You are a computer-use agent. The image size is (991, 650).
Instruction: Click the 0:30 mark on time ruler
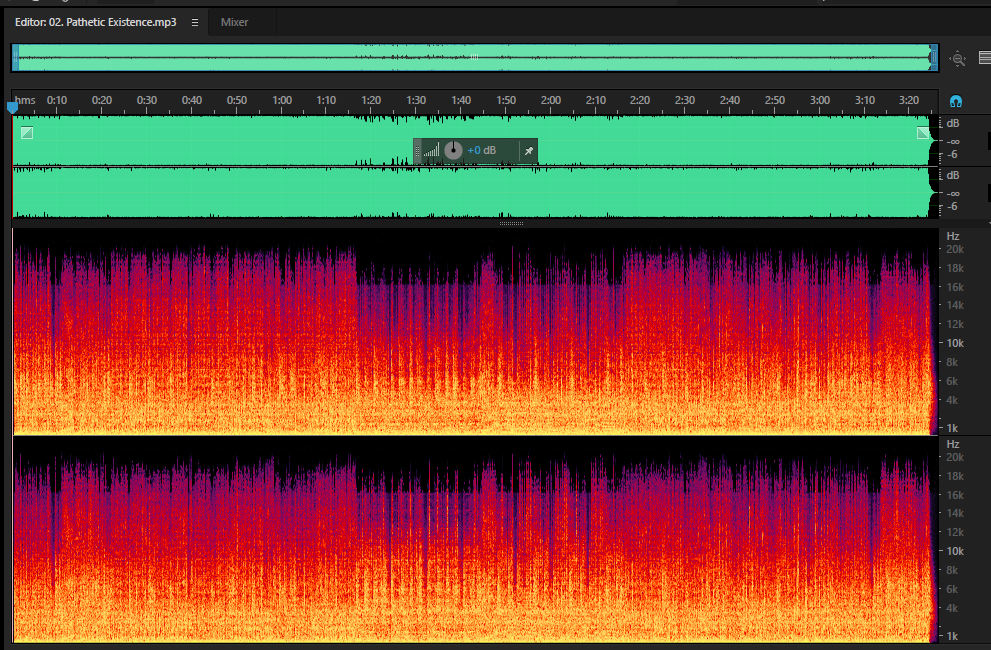point(147,101)
